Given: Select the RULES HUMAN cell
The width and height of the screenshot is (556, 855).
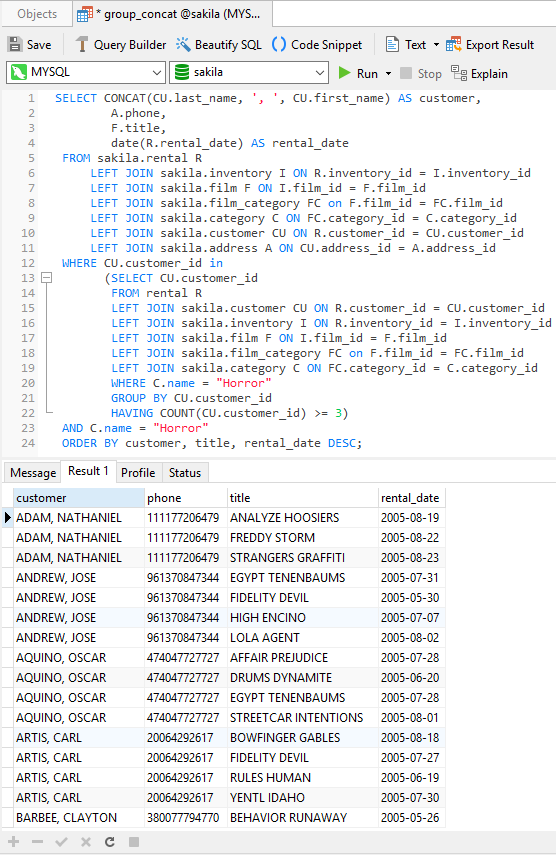Looking at the screenshot, I should [303, 778].
